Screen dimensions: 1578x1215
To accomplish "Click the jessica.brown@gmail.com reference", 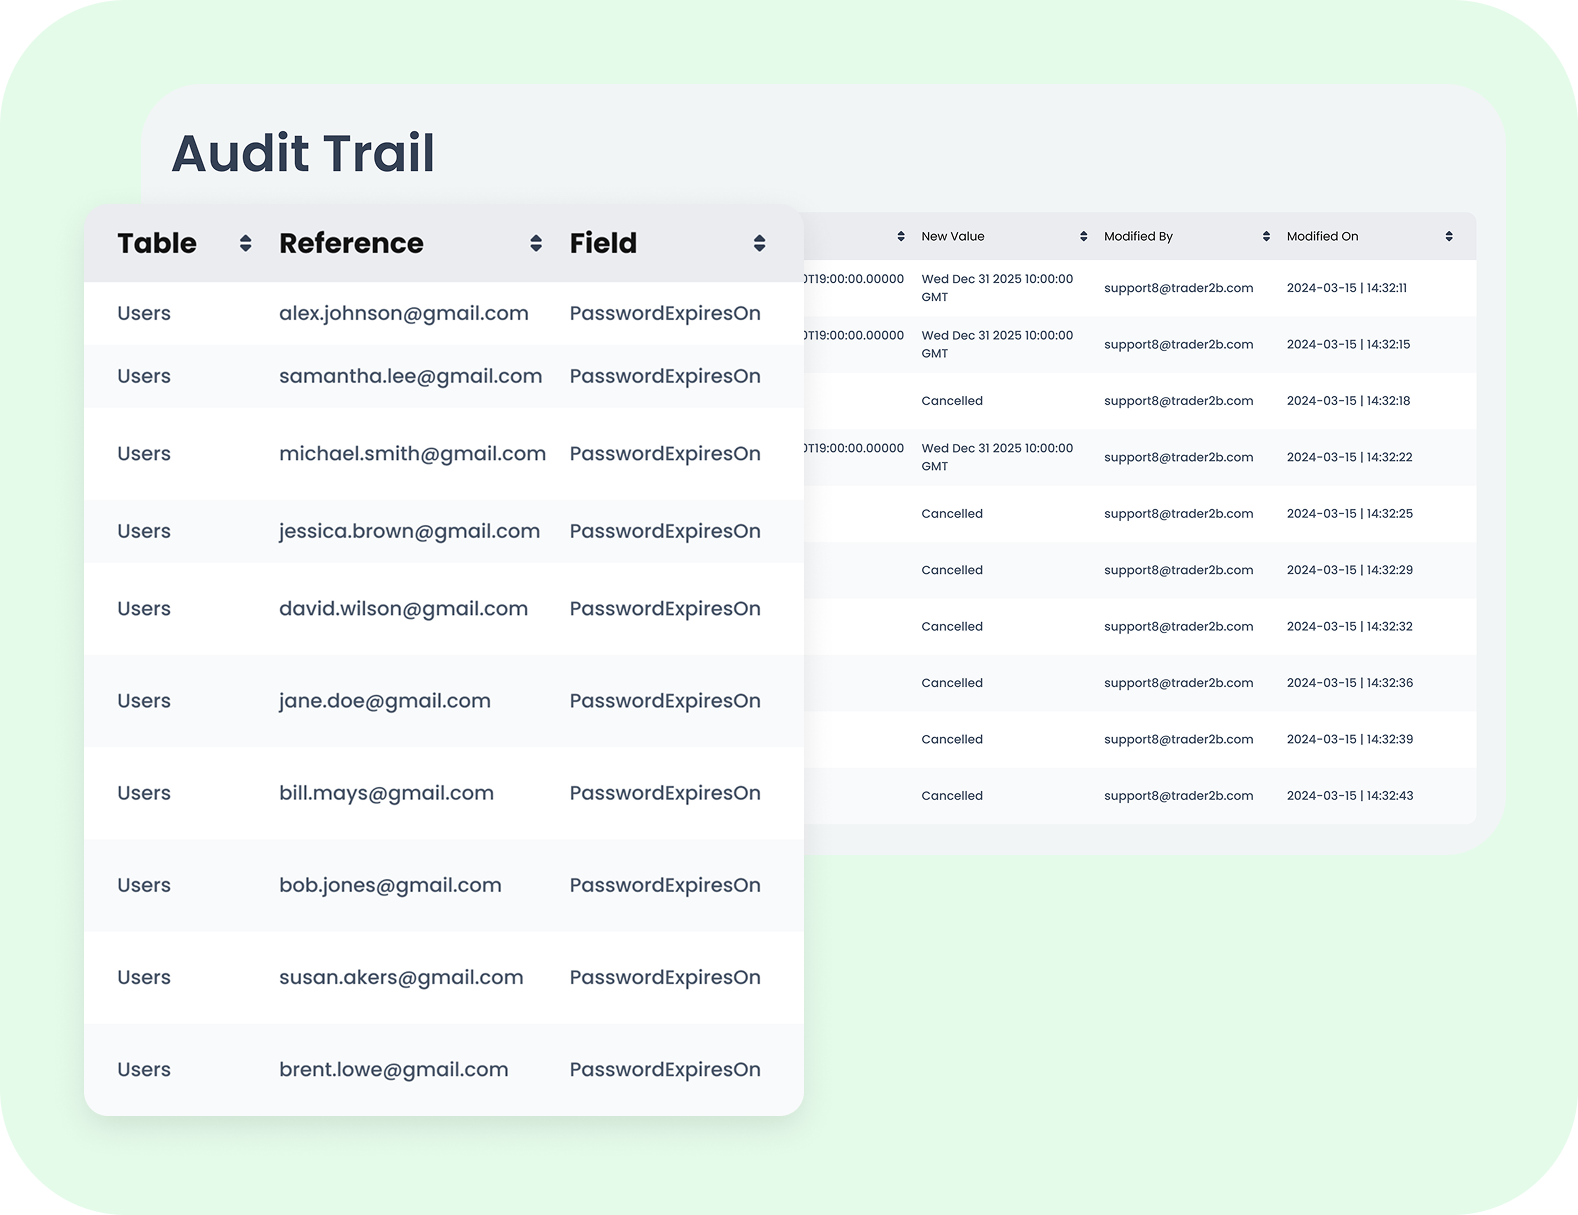I will [x=409, y=532].
